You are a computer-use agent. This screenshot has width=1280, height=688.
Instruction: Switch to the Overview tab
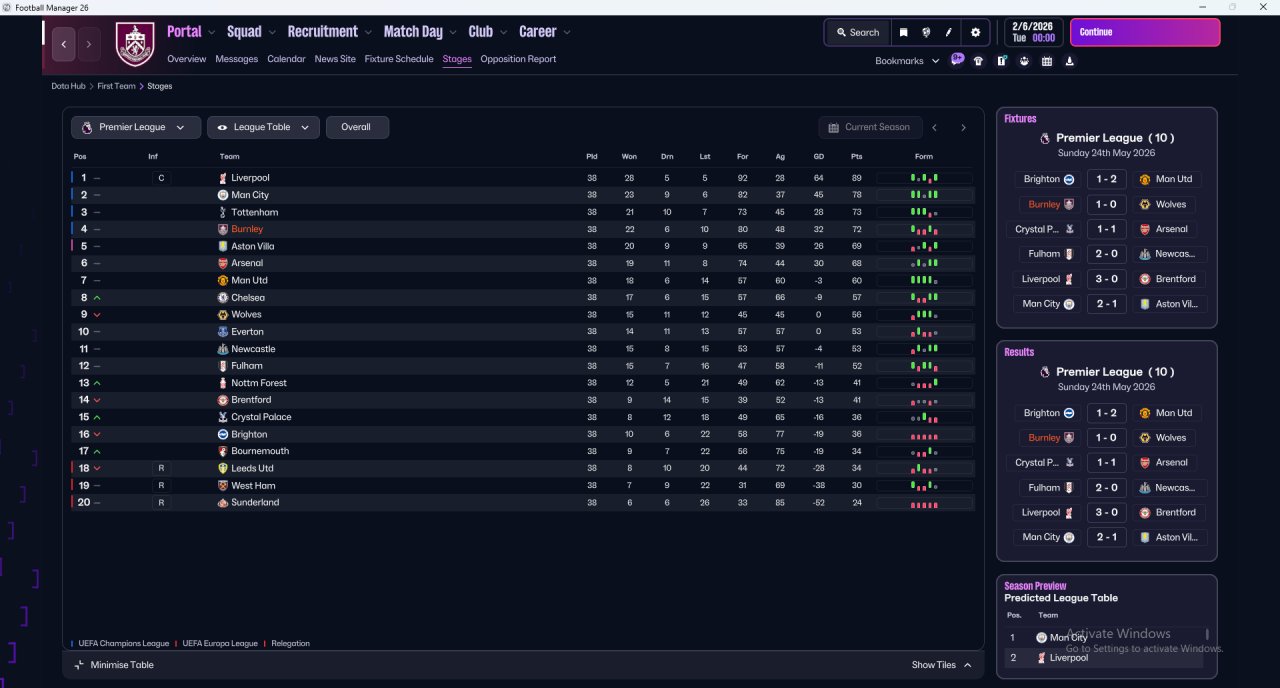(187, 59)
